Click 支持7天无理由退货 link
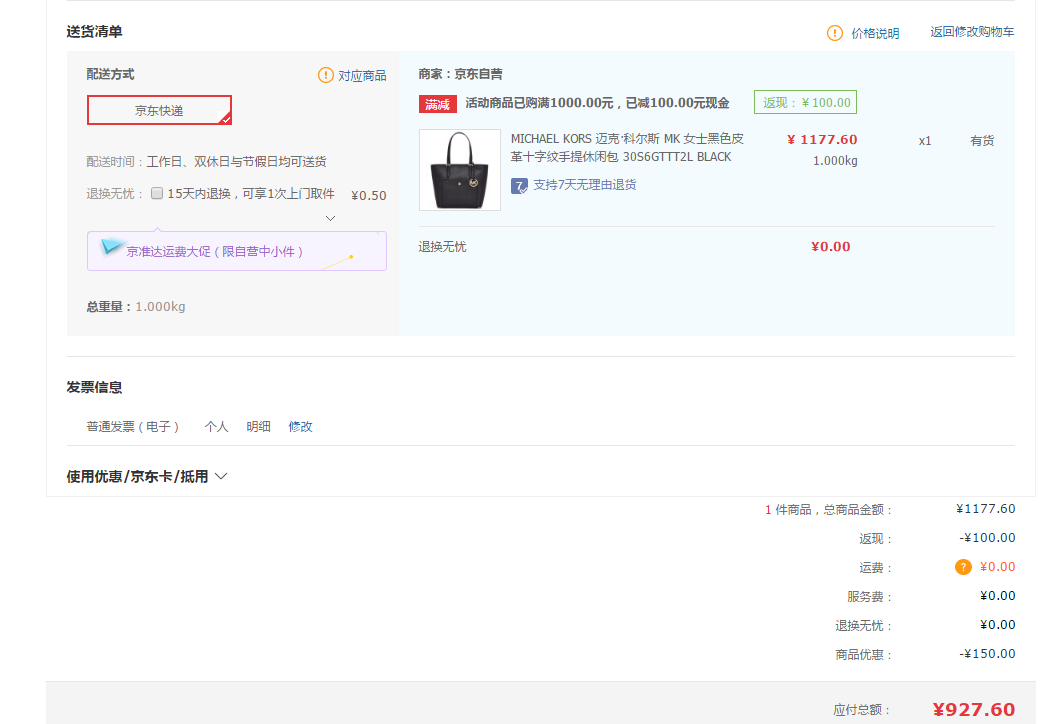 [584, 185]
